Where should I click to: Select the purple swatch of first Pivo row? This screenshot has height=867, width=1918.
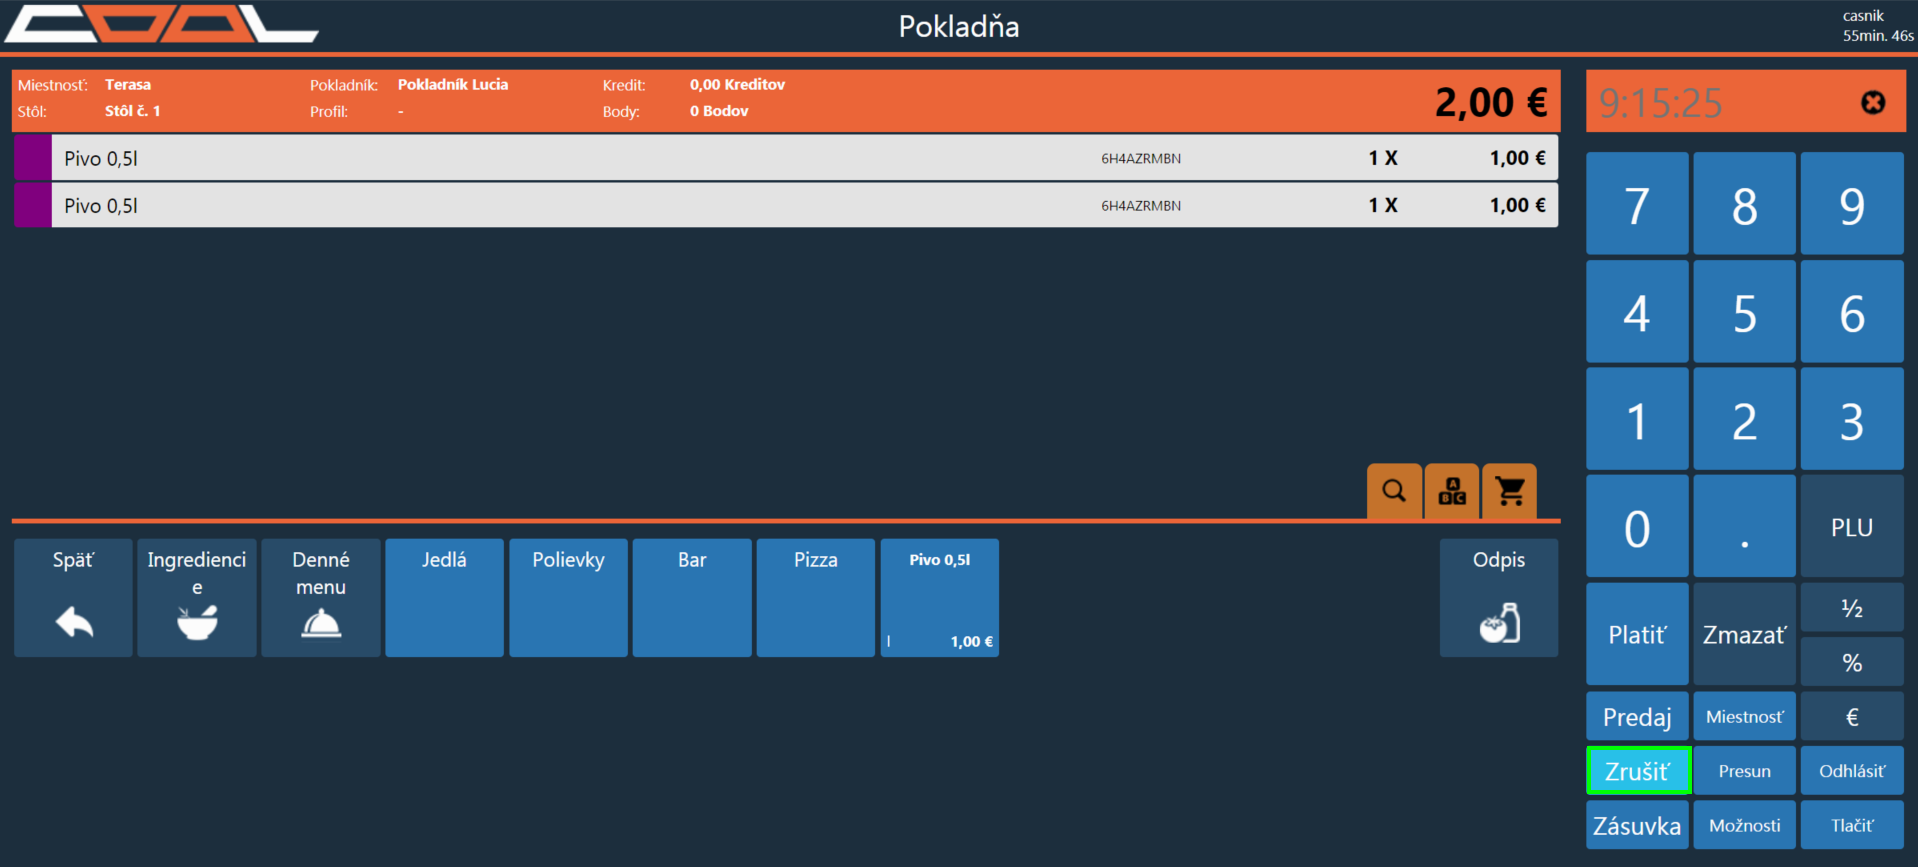[x=33, y=158]
